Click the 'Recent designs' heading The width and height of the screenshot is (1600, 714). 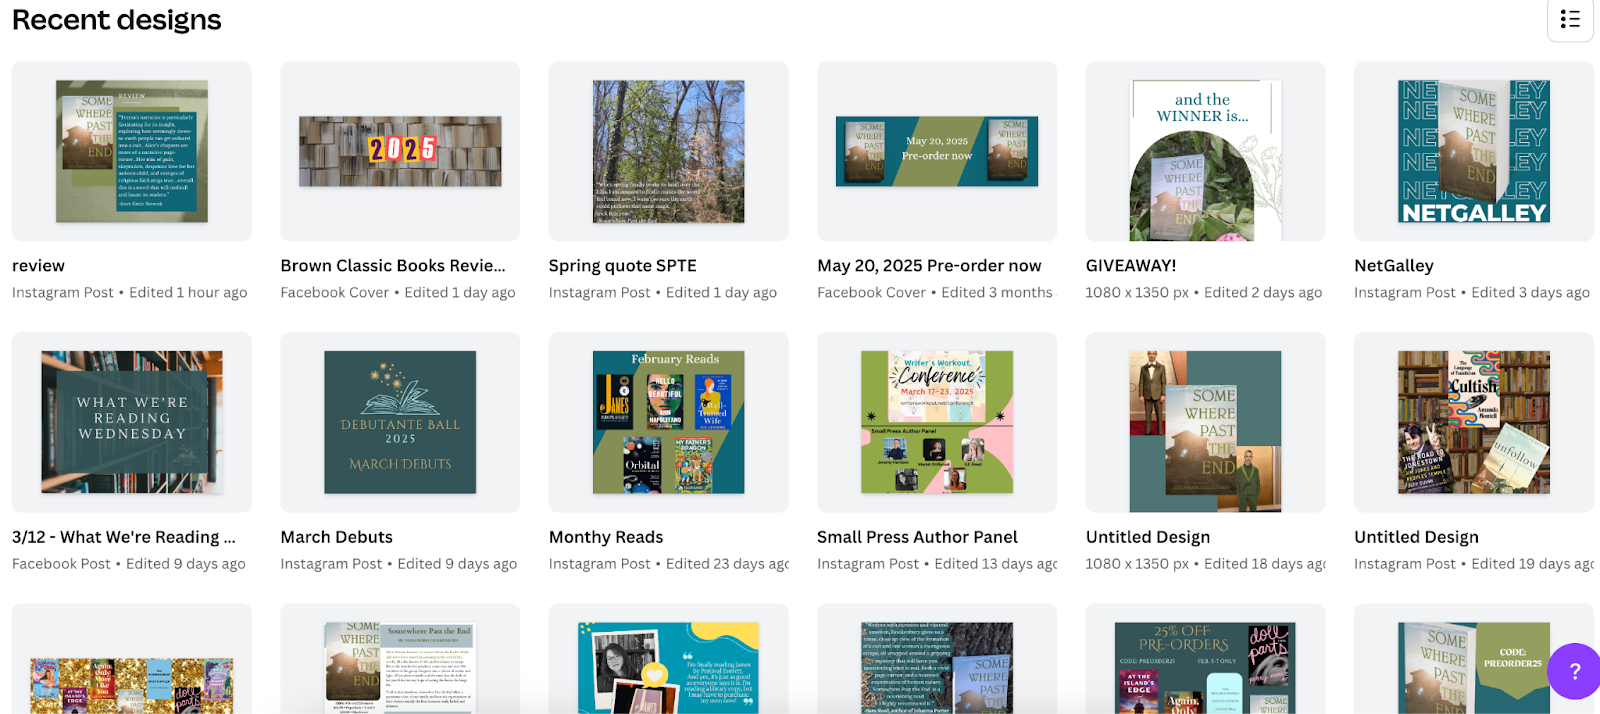(x=117, y=20)
